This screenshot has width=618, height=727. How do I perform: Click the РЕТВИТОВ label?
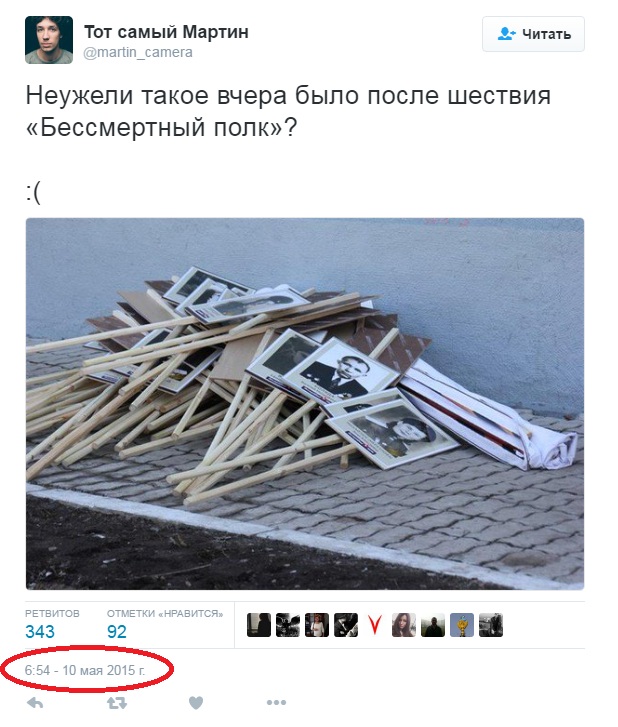52,613
